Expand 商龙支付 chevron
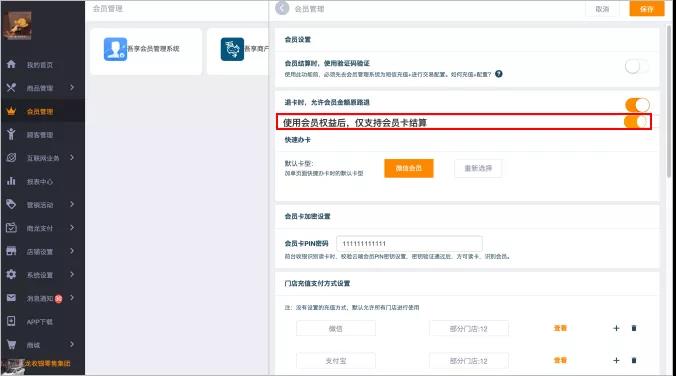The width and height of the screenshot is (676, 376). pyautogui.click(x=72, y=227)
